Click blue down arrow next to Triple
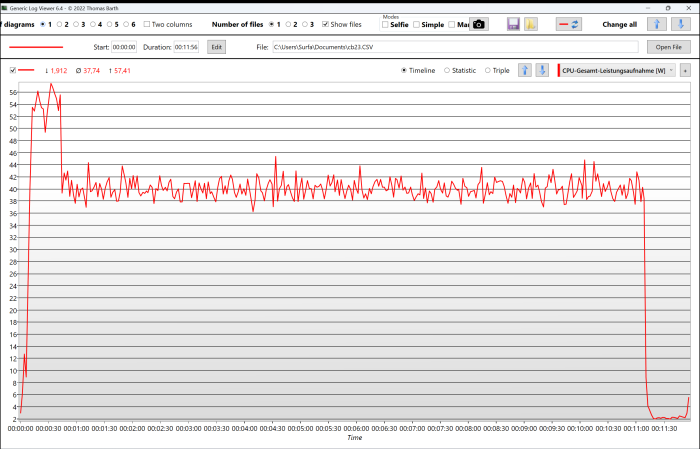The width and height of the screenshot is (700, 449). [x=542, y=70]
